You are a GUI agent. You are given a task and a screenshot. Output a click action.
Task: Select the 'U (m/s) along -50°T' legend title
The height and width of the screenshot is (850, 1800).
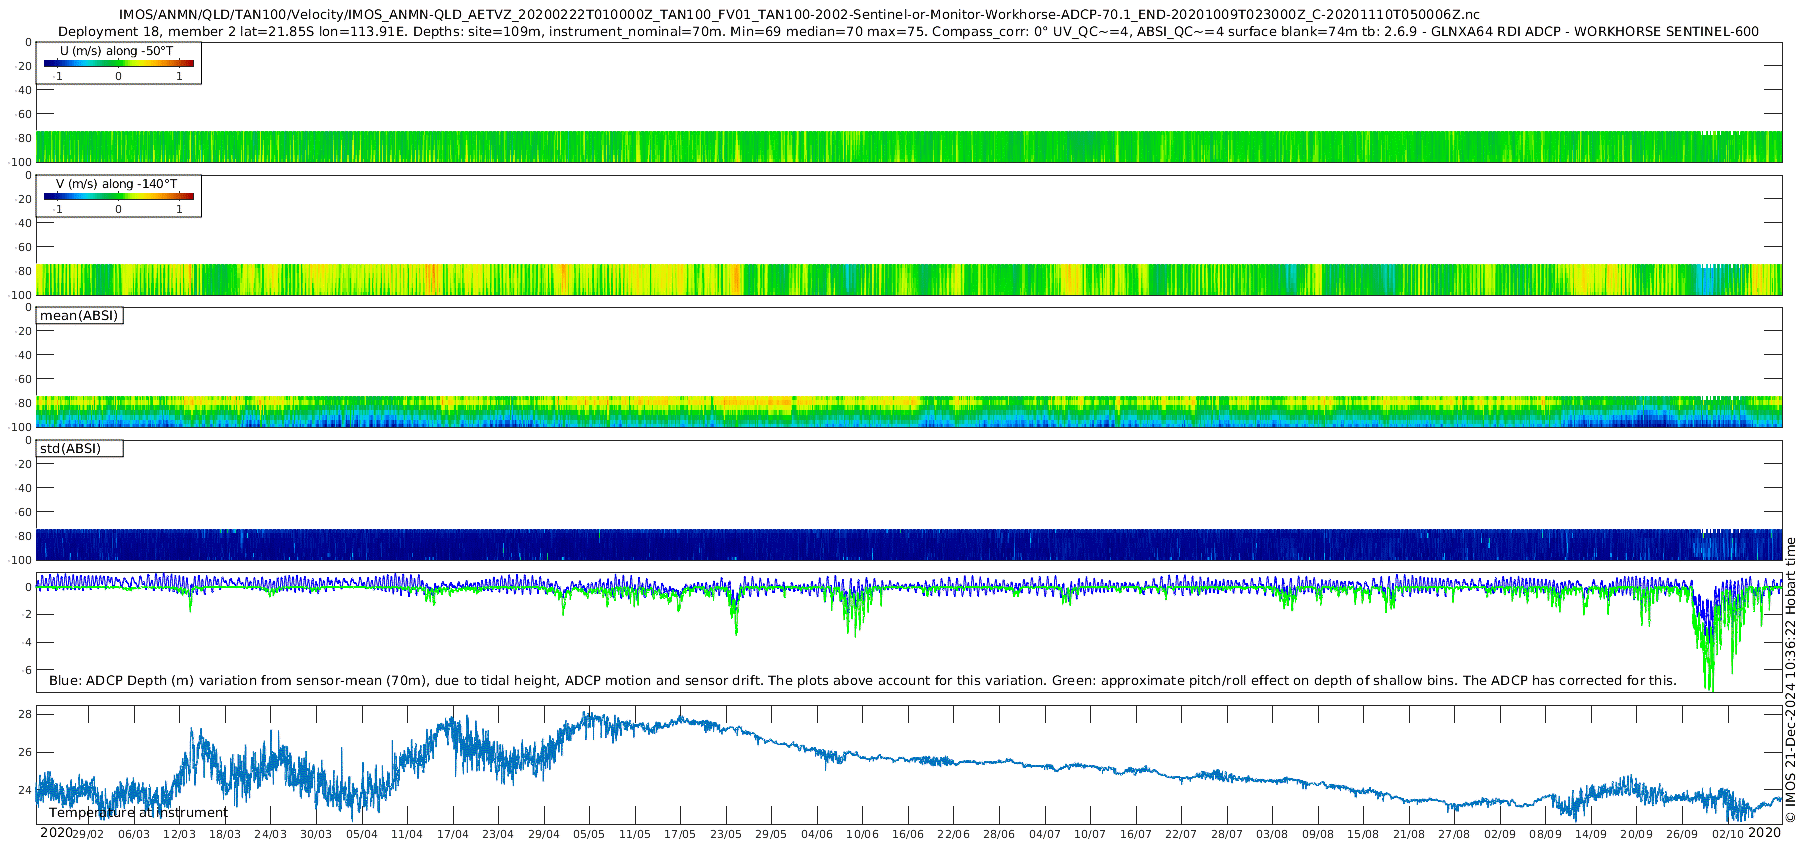[x=117, y=51]
